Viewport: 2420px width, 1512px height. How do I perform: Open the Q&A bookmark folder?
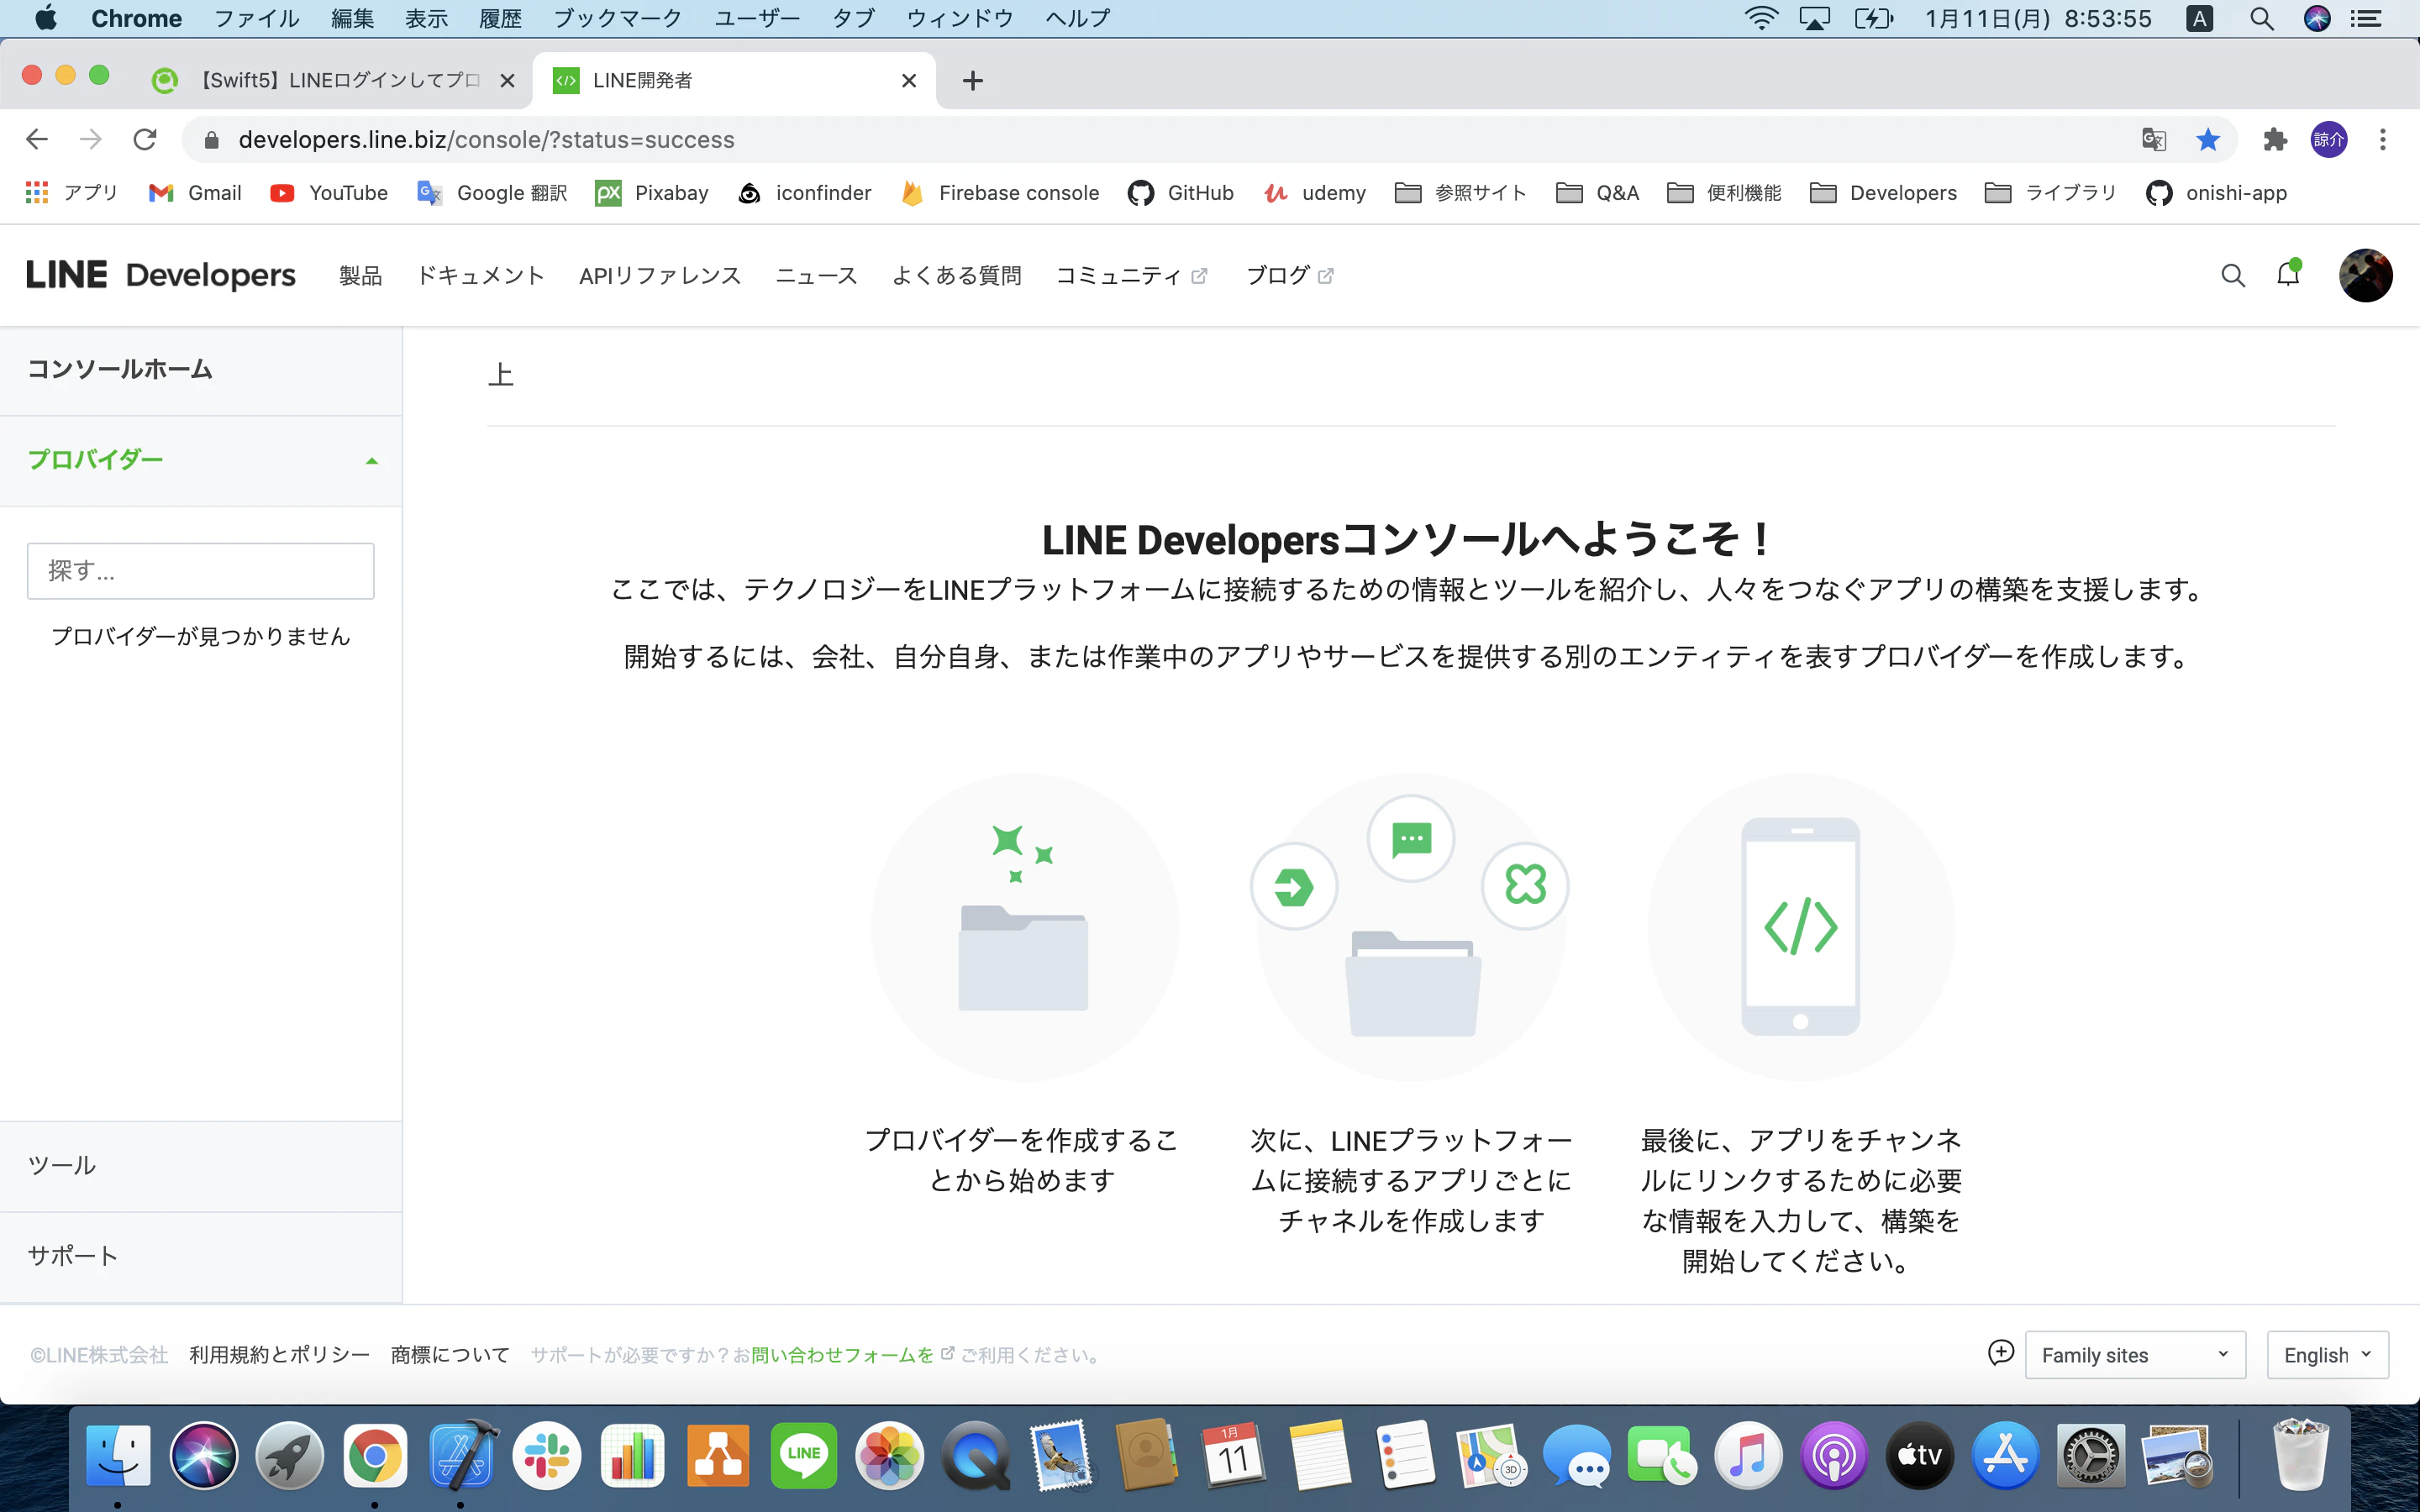click(x=1598, y=193)
